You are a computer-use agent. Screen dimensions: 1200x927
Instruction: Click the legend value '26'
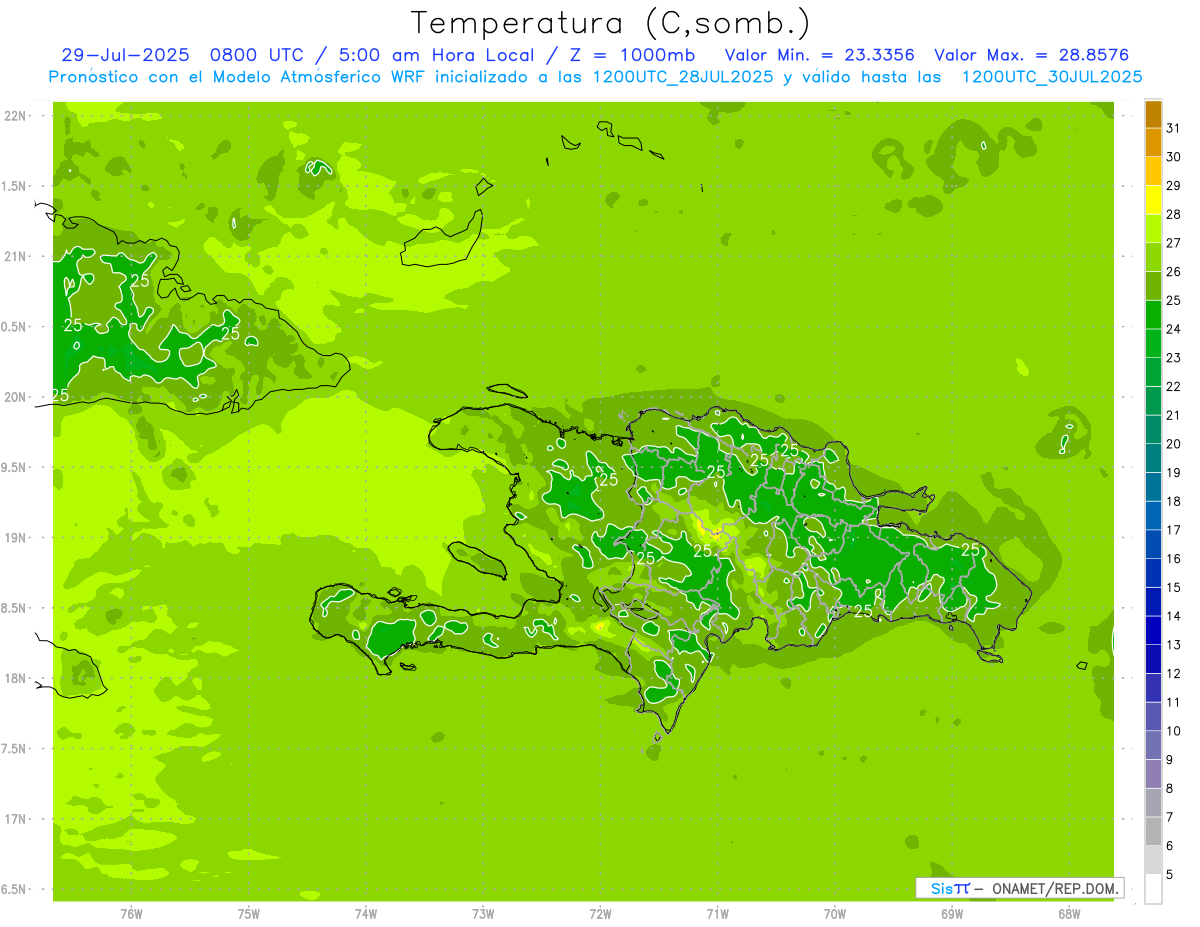point(1173,272)
